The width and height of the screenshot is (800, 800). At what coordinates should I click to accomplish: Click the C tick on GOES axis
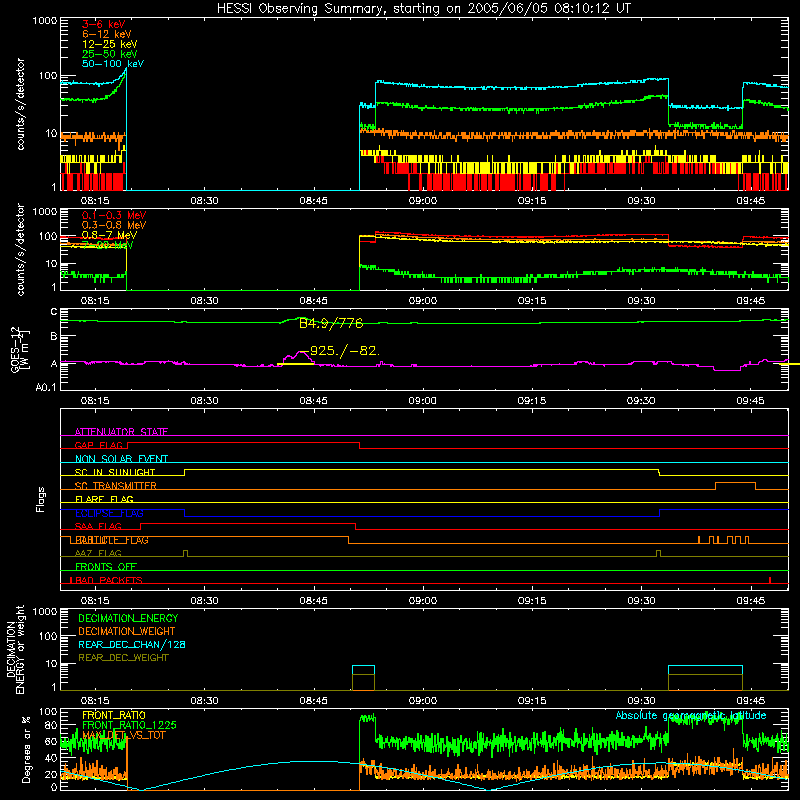point(54,312)
